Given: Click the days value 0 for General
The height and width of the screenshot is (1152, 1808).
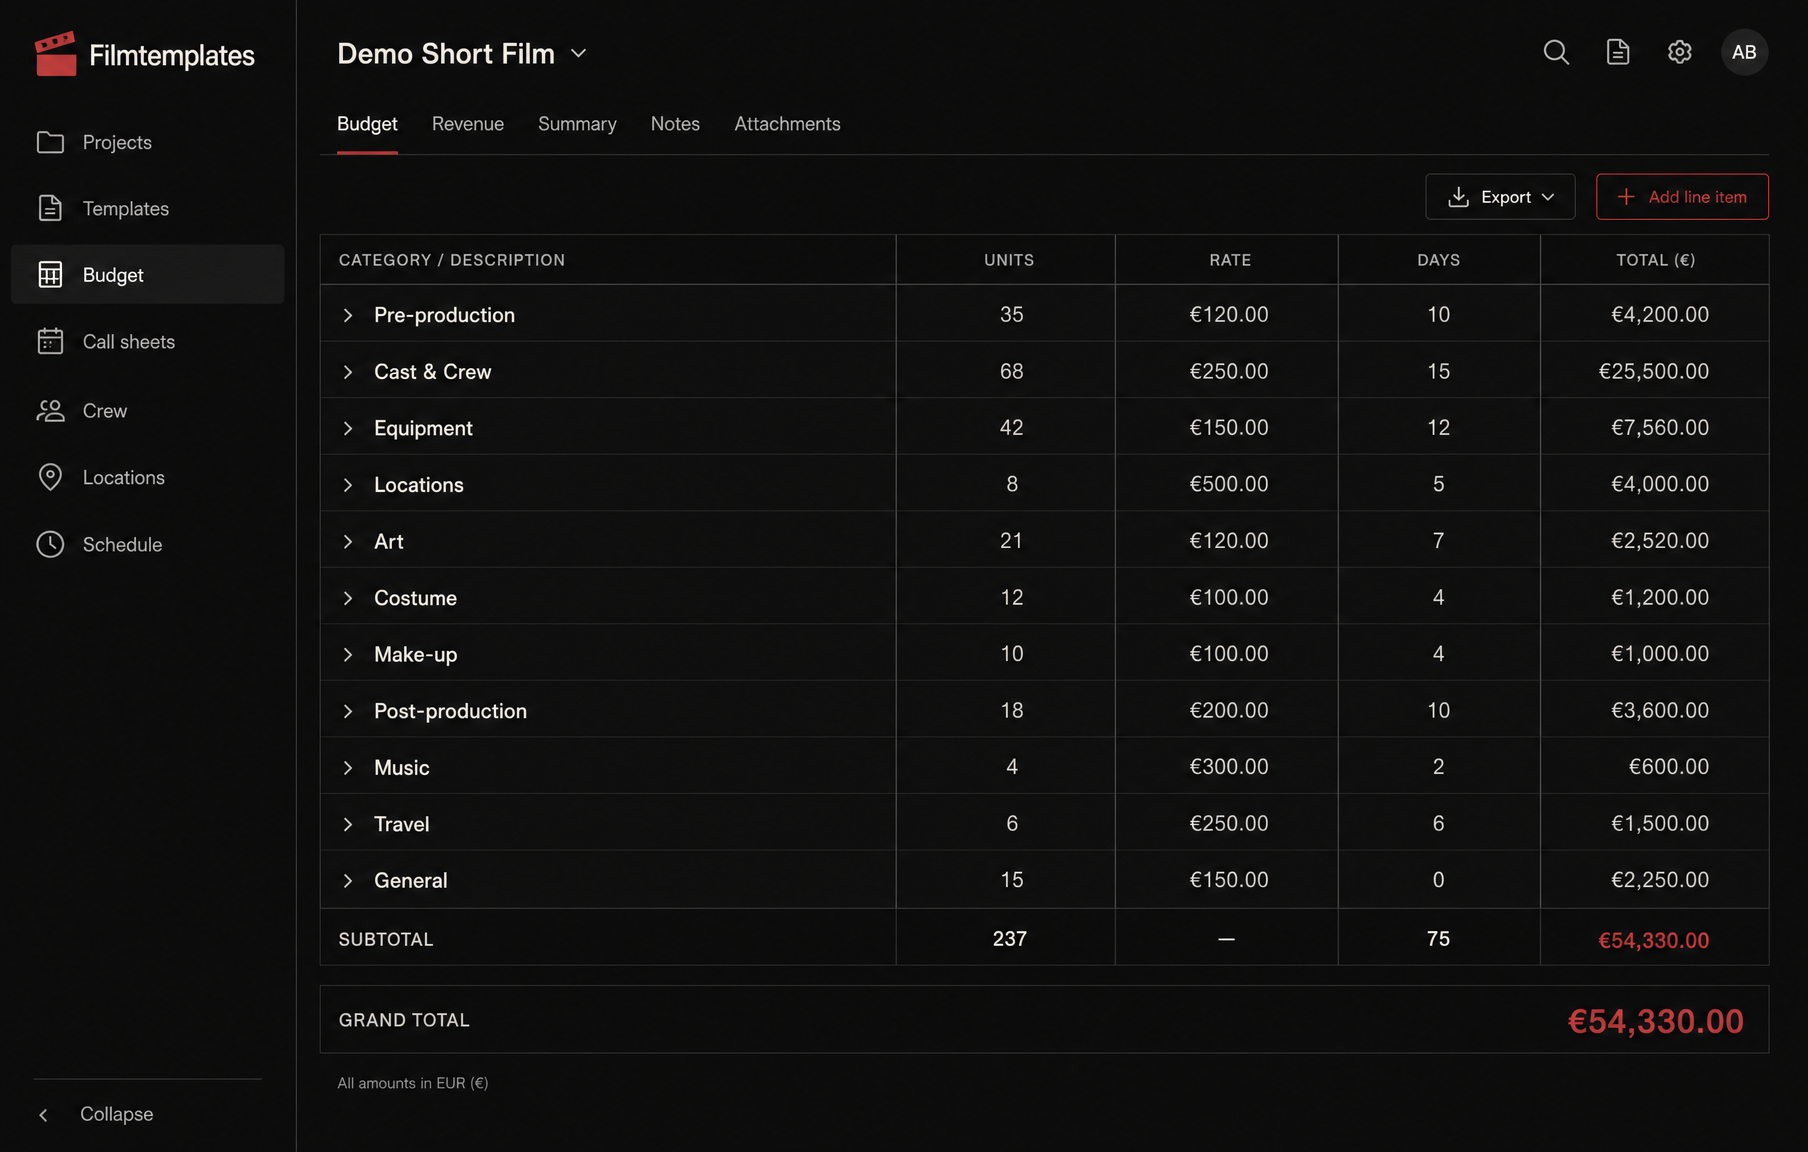Looking at the screenshot, I should pyautogui.click(x=1438, y=879).
